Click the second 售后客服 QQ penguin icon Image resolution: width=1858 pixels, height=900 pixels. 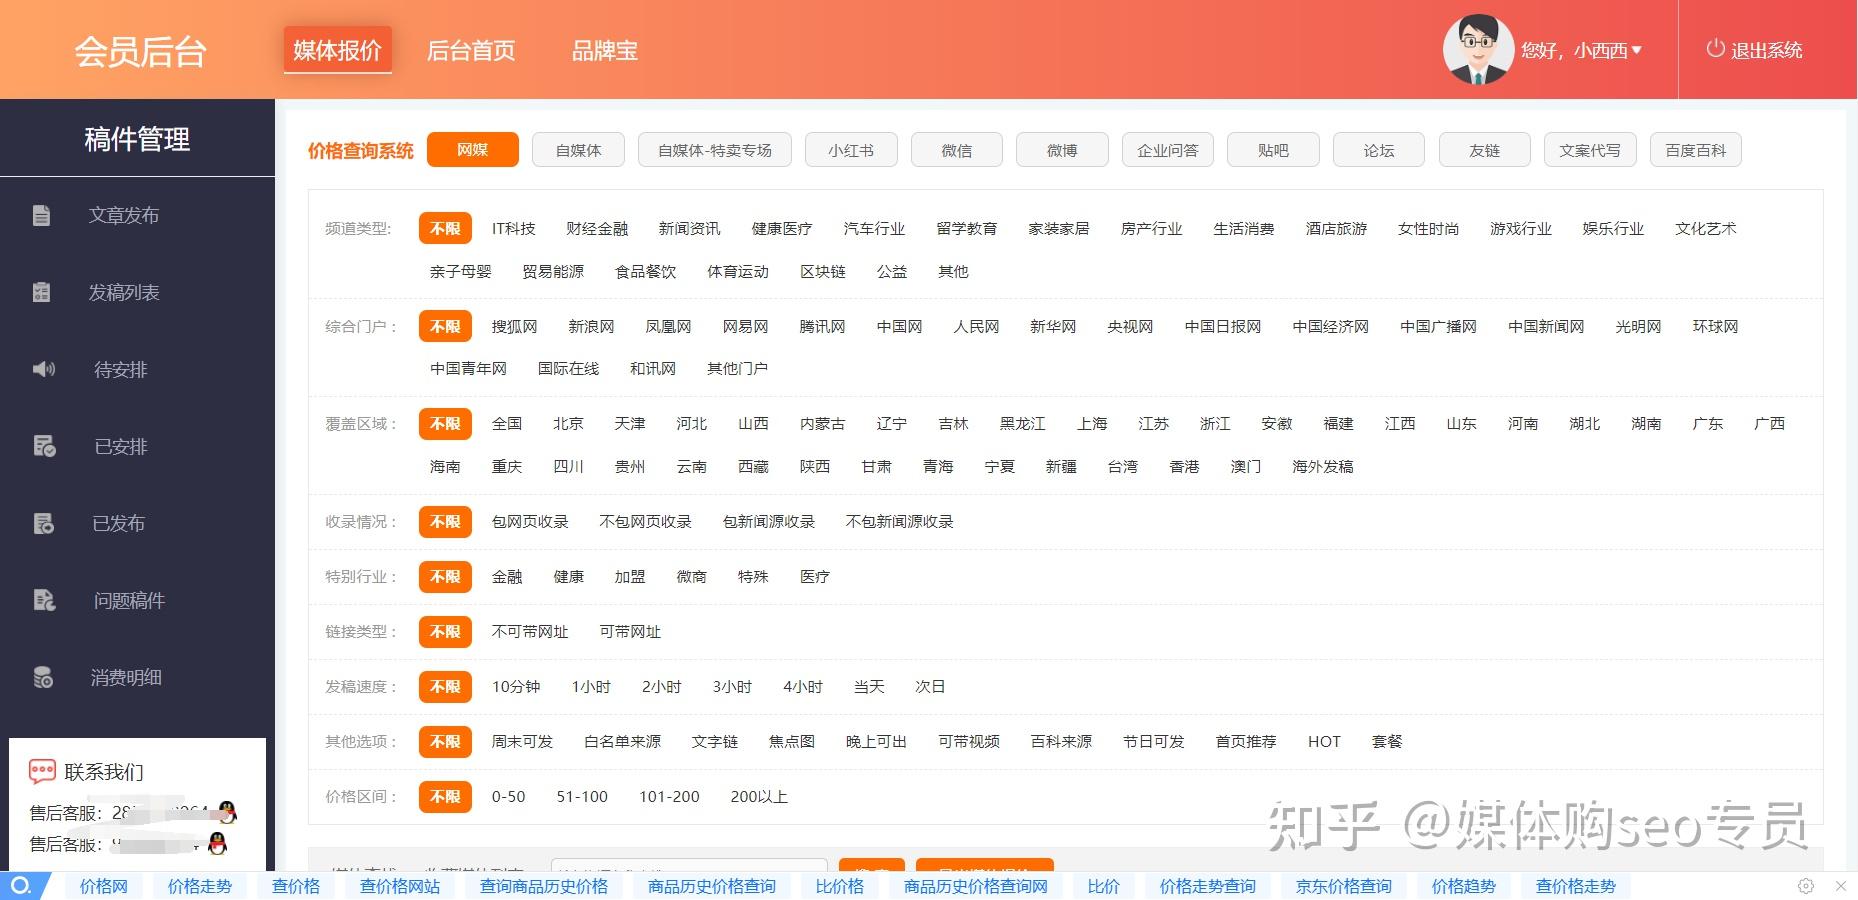pyautogui.click(x=217, y=843)
